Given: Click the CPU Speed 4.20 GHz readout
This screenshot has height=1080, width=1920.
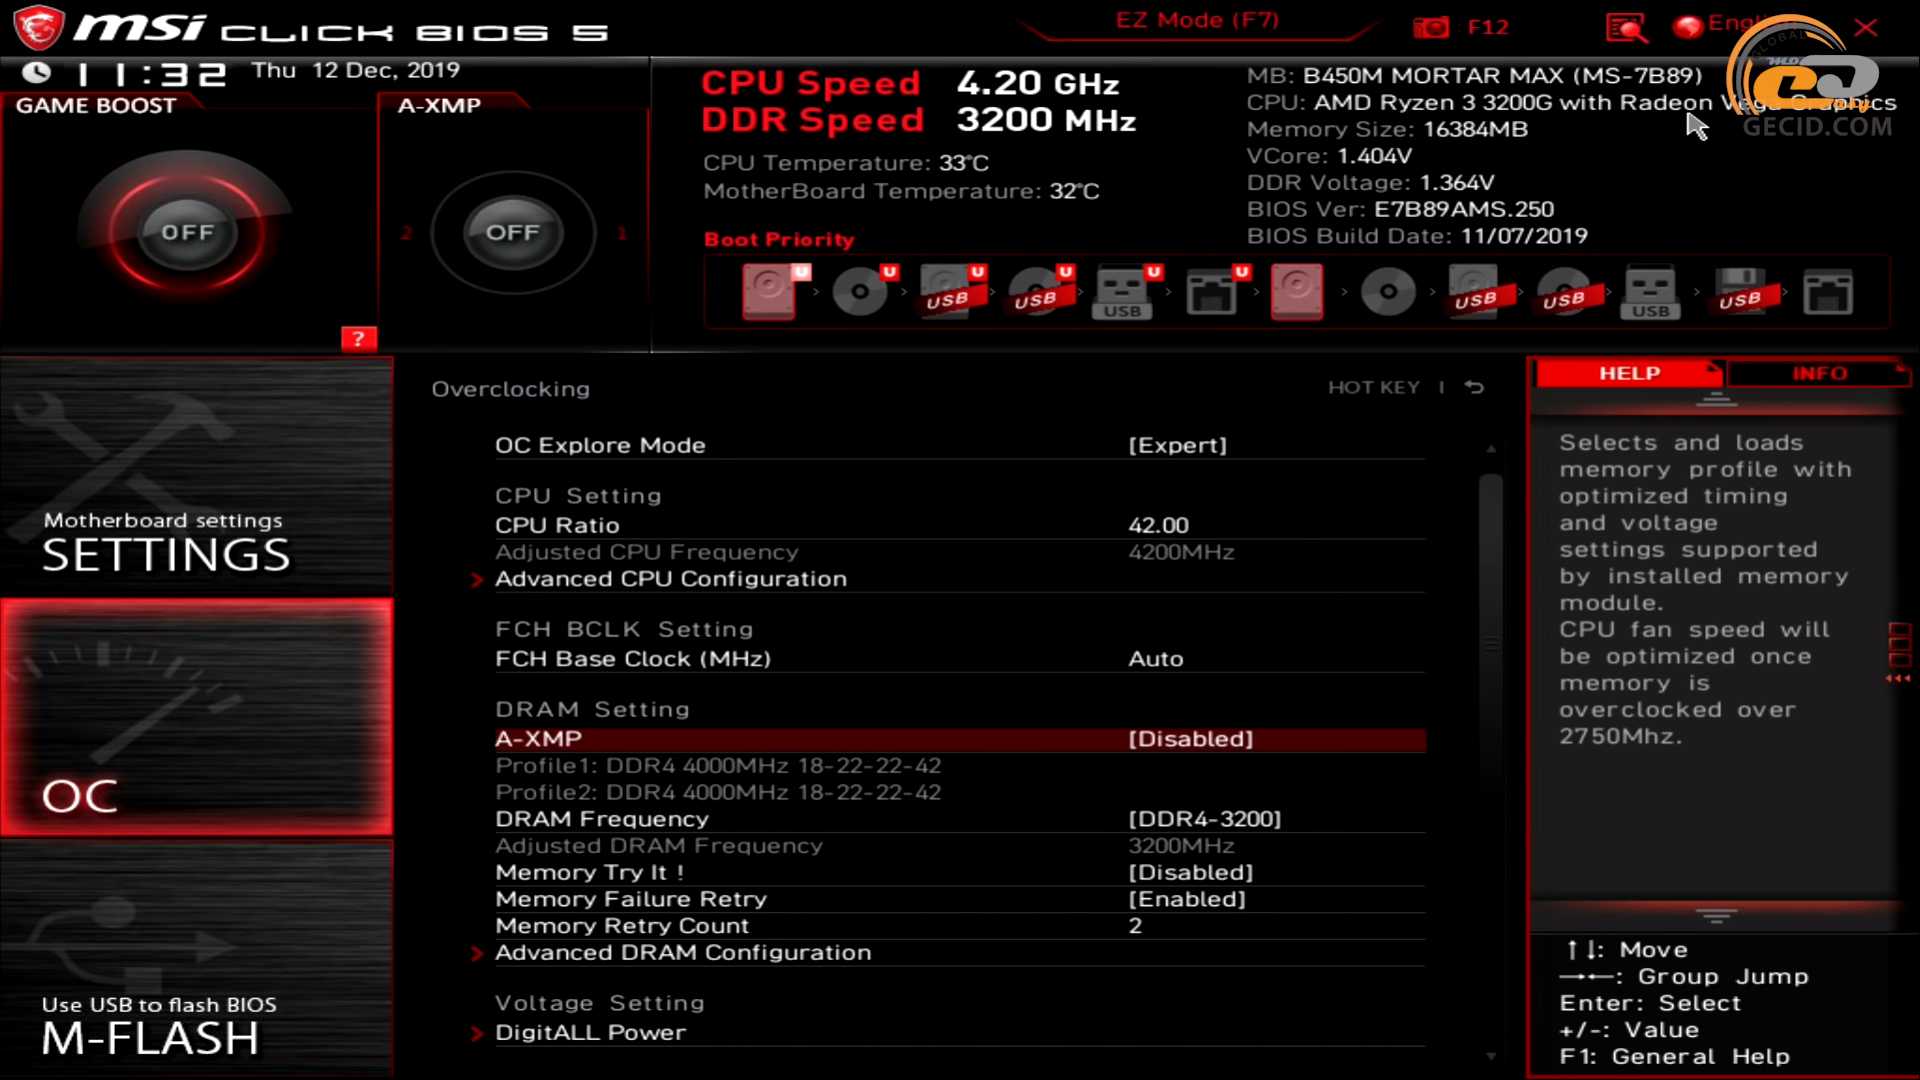Looking at the screenshot, I should click(910, 83).
